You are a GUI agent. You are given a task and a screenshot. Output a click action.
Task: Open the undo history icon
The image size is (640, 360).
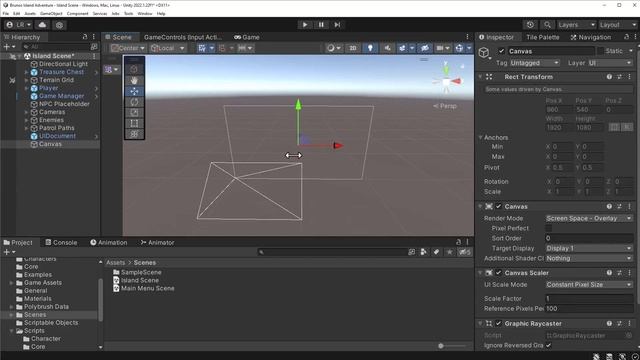click(530, 25)
